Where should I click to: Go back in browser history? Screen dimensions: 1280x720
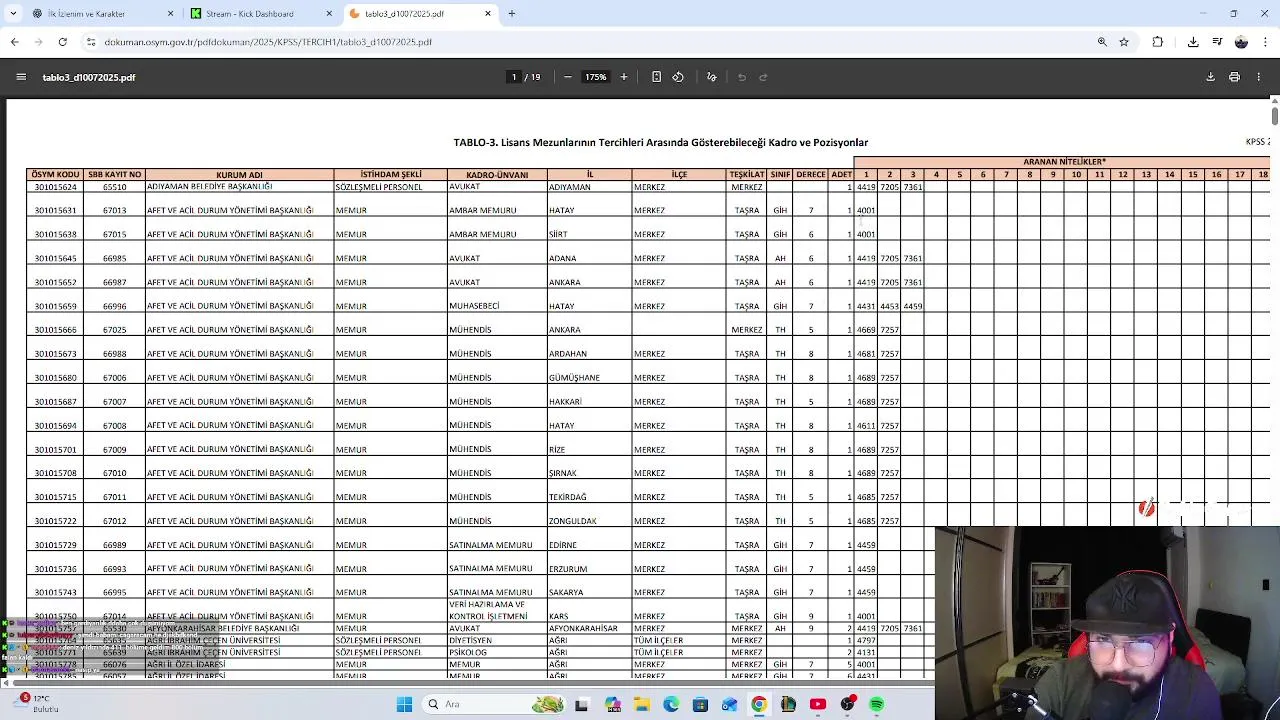tap(14, 42)
